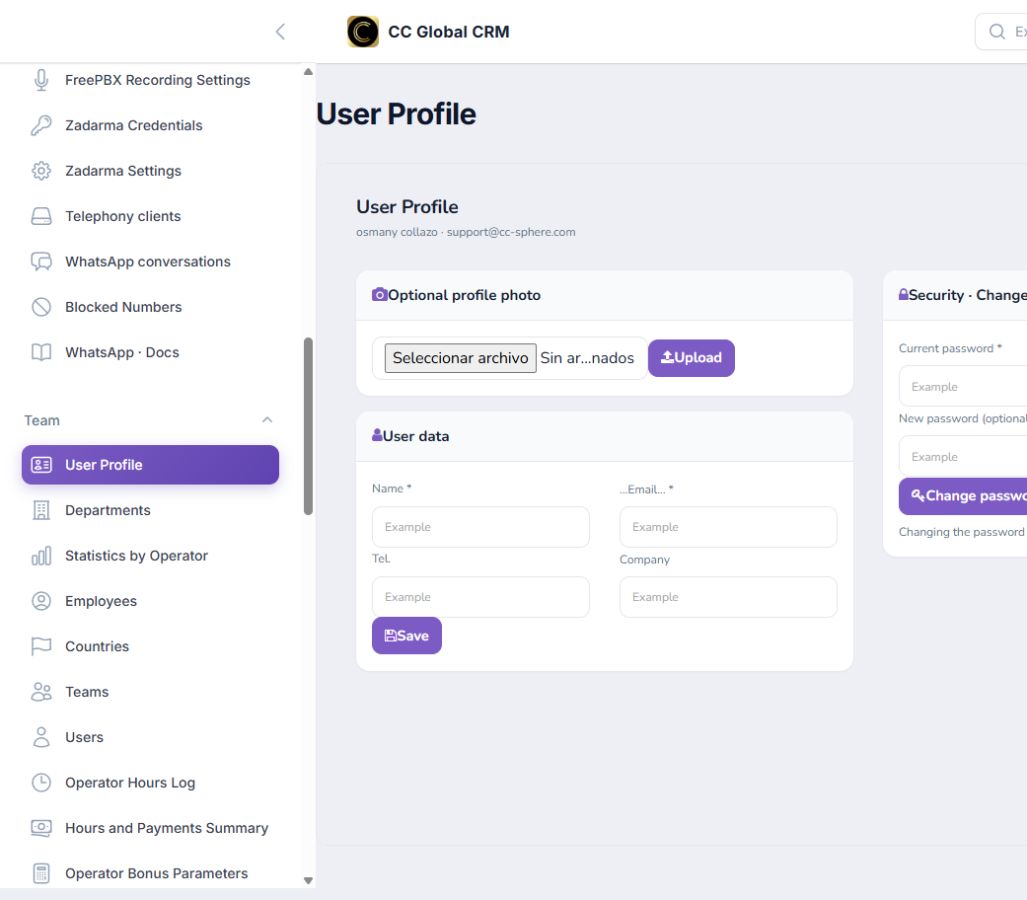Focus the New password field
The image size is (1027, 900).
(x=963, y=457)
